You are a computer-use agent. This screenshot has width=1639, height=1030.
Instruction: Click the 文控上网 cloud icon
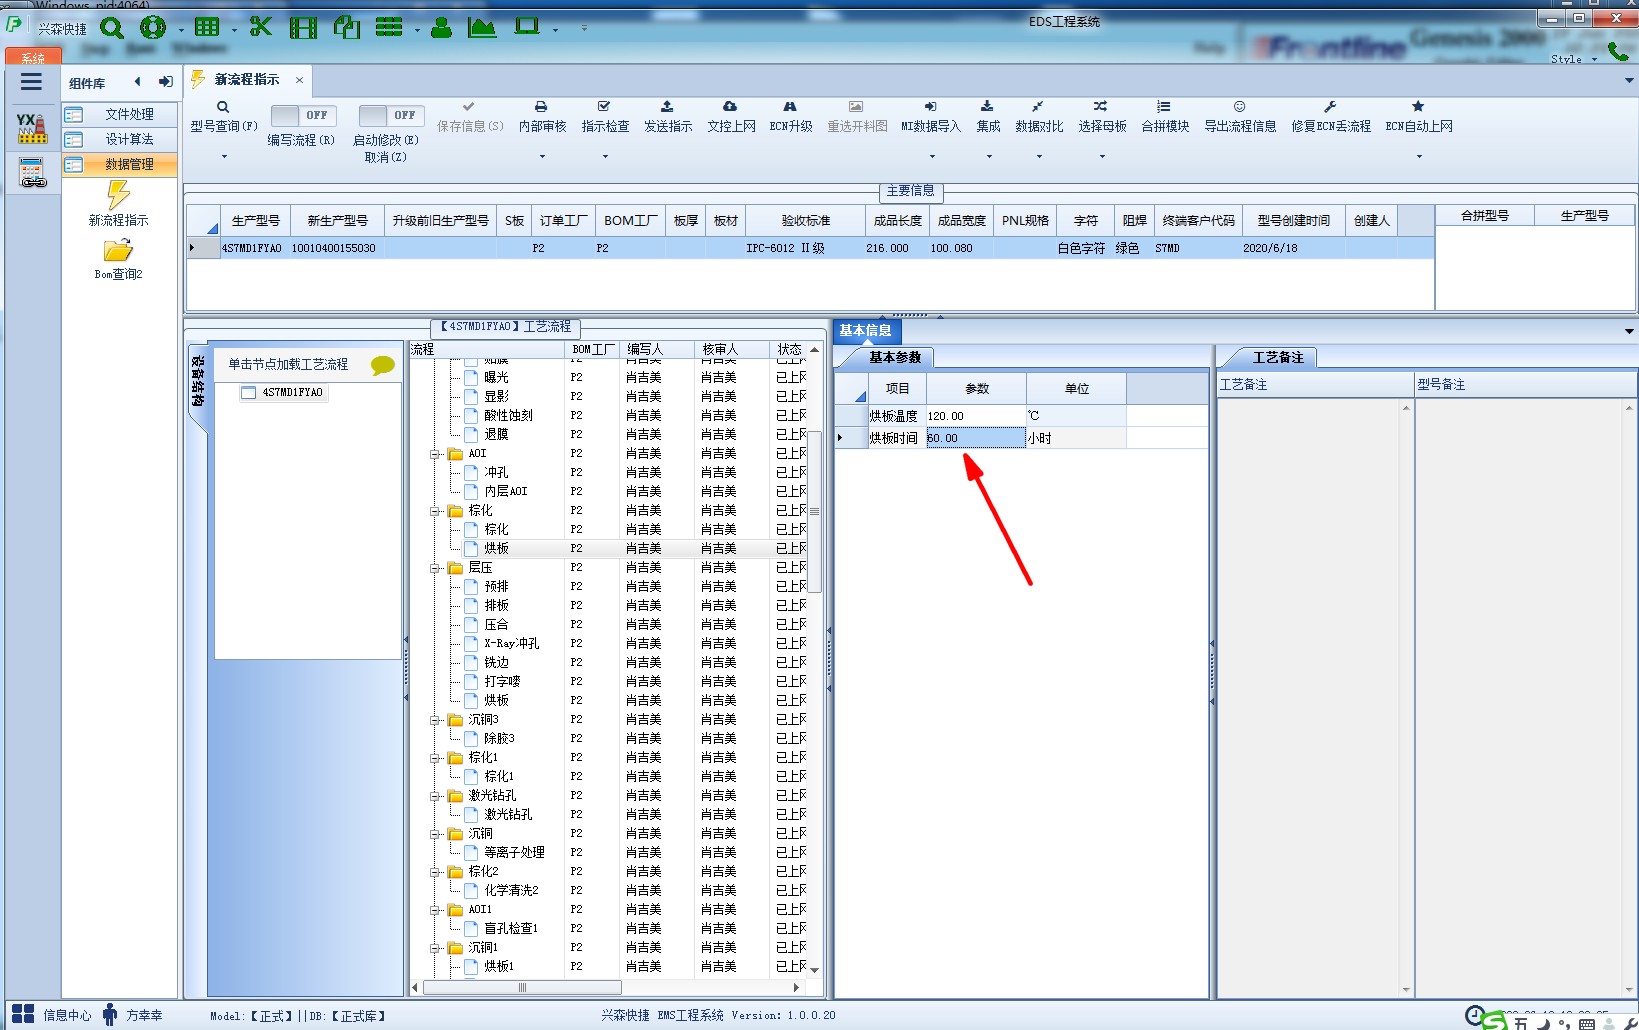point(730,106)
